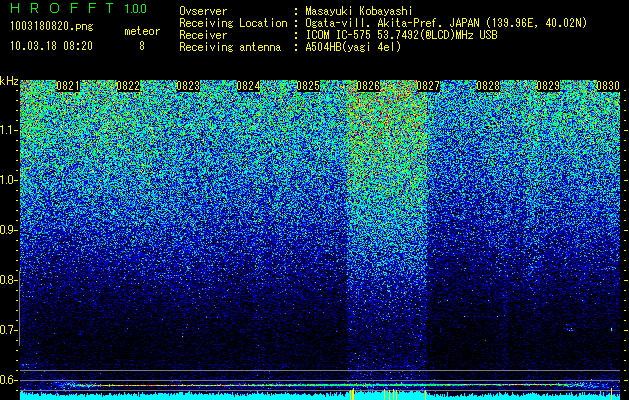
Task: Click the 0.9 frequency axis label
Action: pyautogui.click(x=8, y=230)
